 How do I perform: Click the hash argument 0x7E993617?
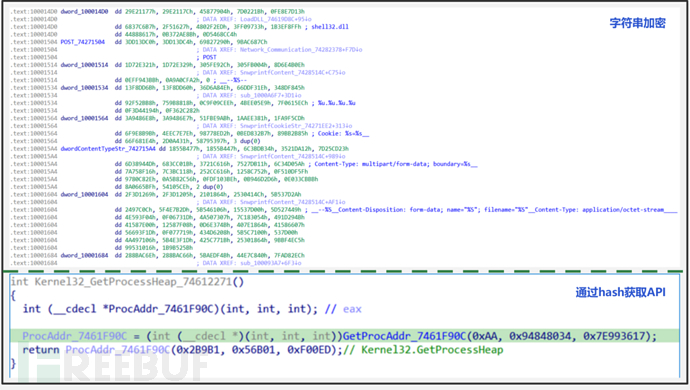(x=616, y=336)
